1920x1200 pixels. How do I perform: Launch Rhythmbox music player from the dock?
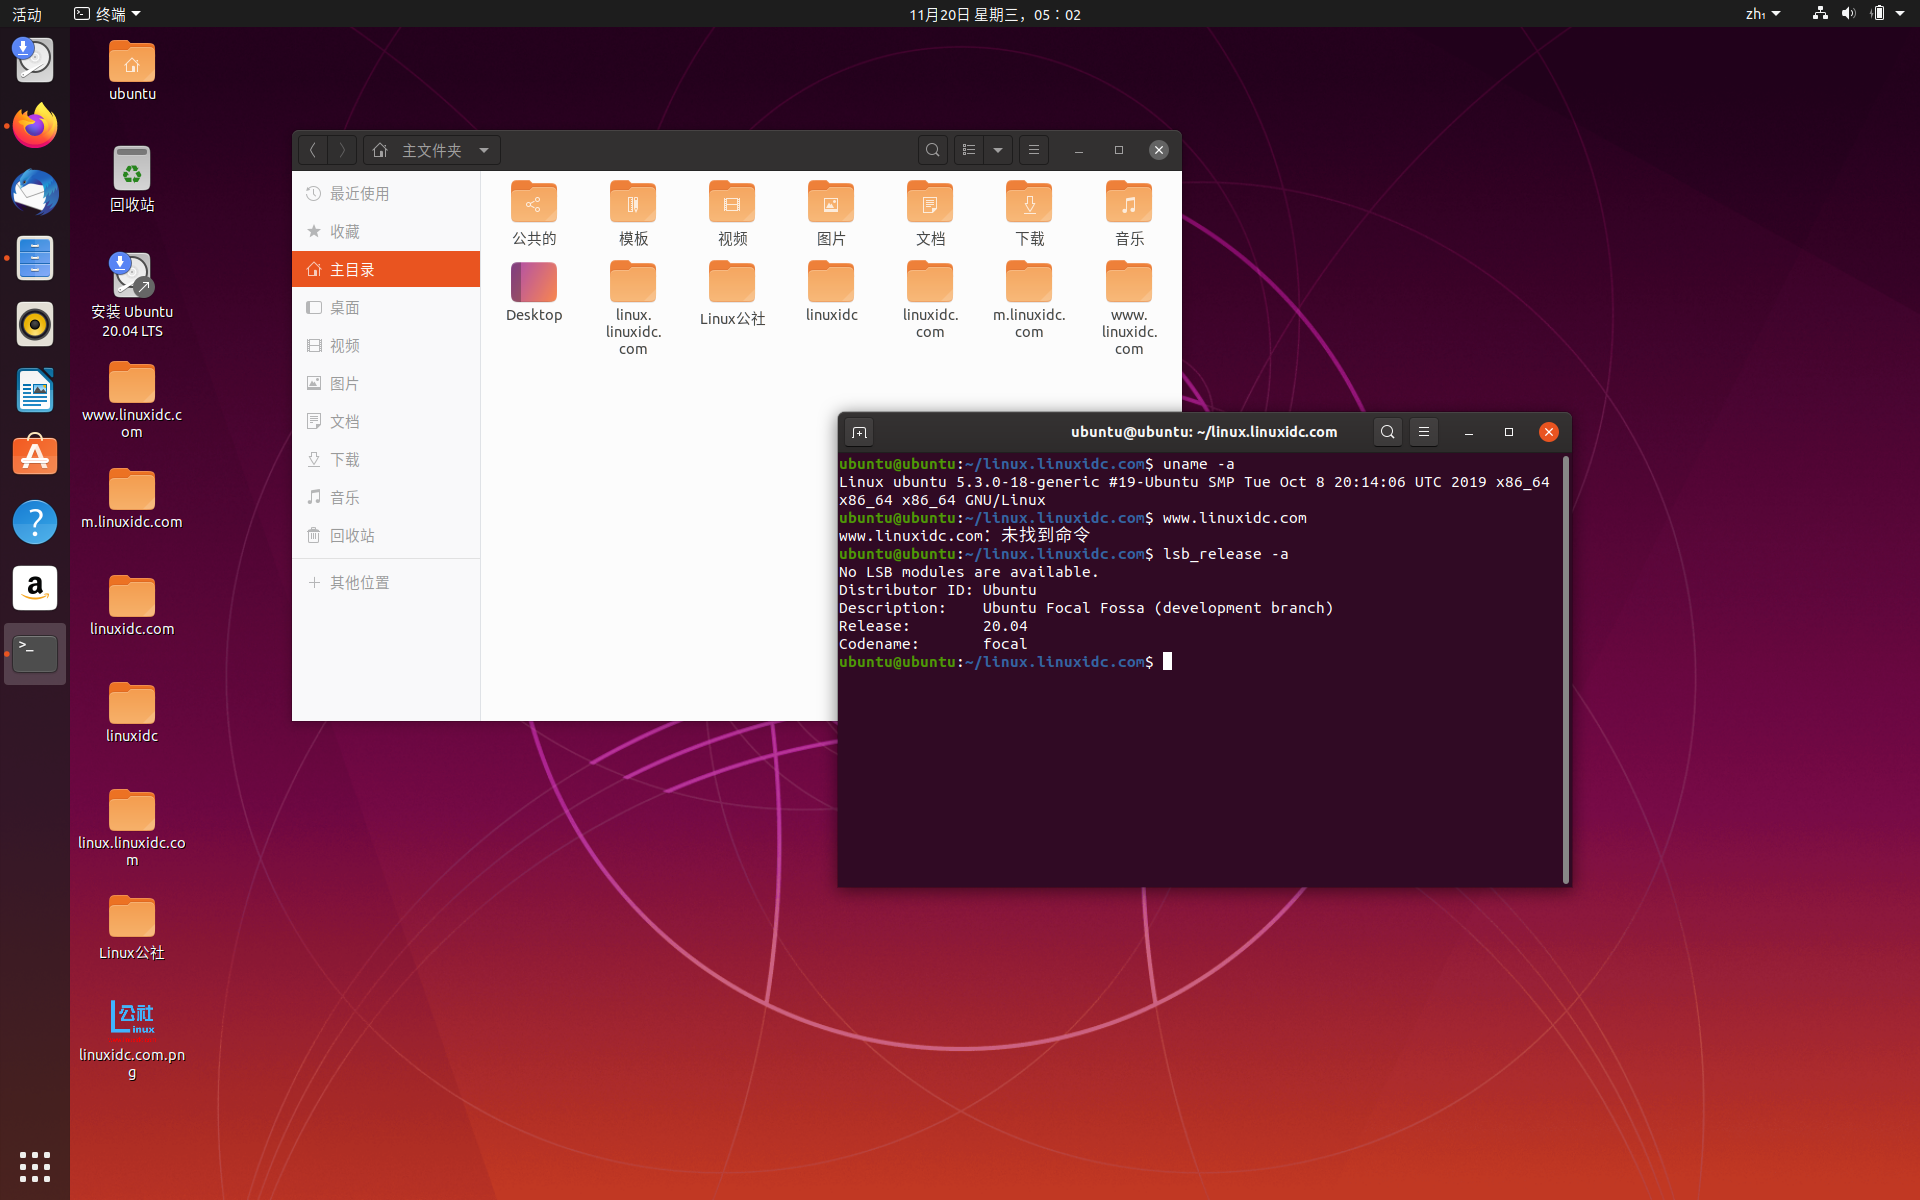(34, 324)
